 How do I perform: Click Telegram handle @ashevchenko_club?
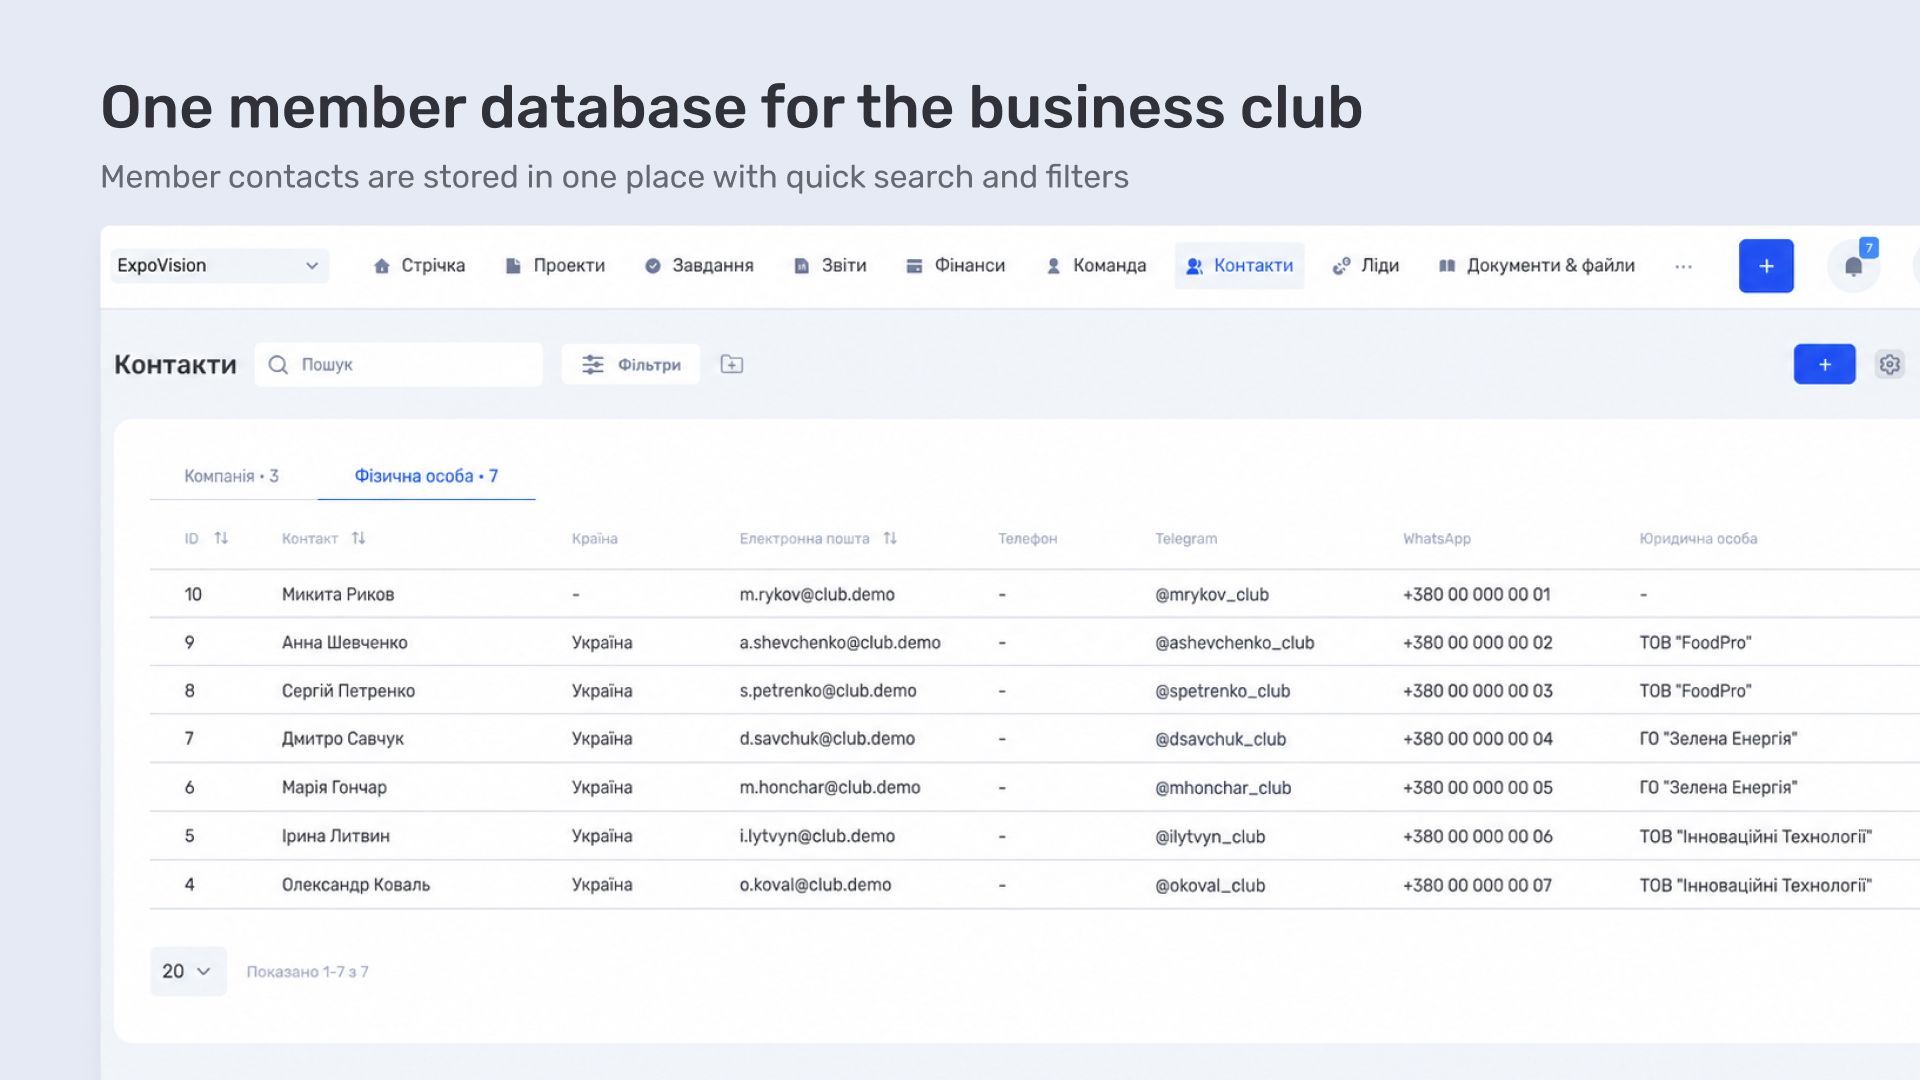coord(1235,643)
